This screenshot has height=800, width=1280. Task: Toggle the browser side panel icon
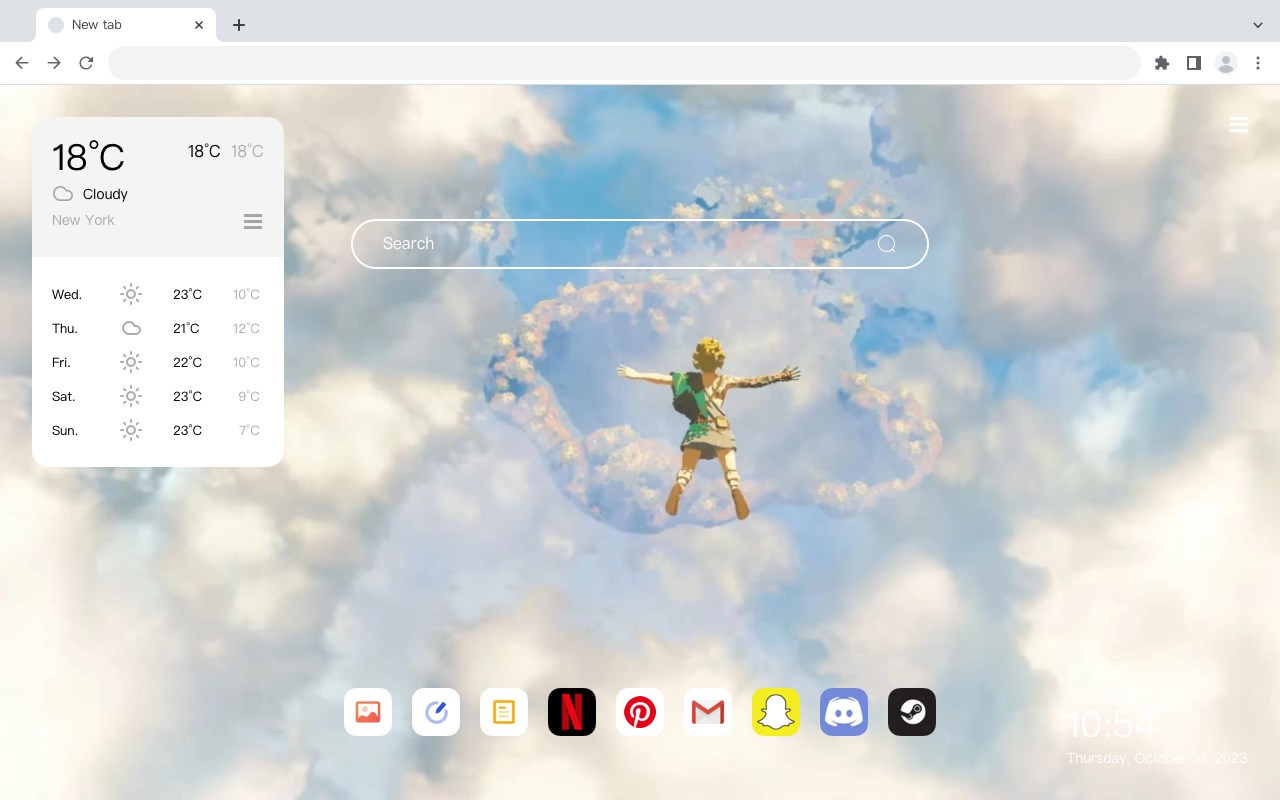(x=1194, y=63)
